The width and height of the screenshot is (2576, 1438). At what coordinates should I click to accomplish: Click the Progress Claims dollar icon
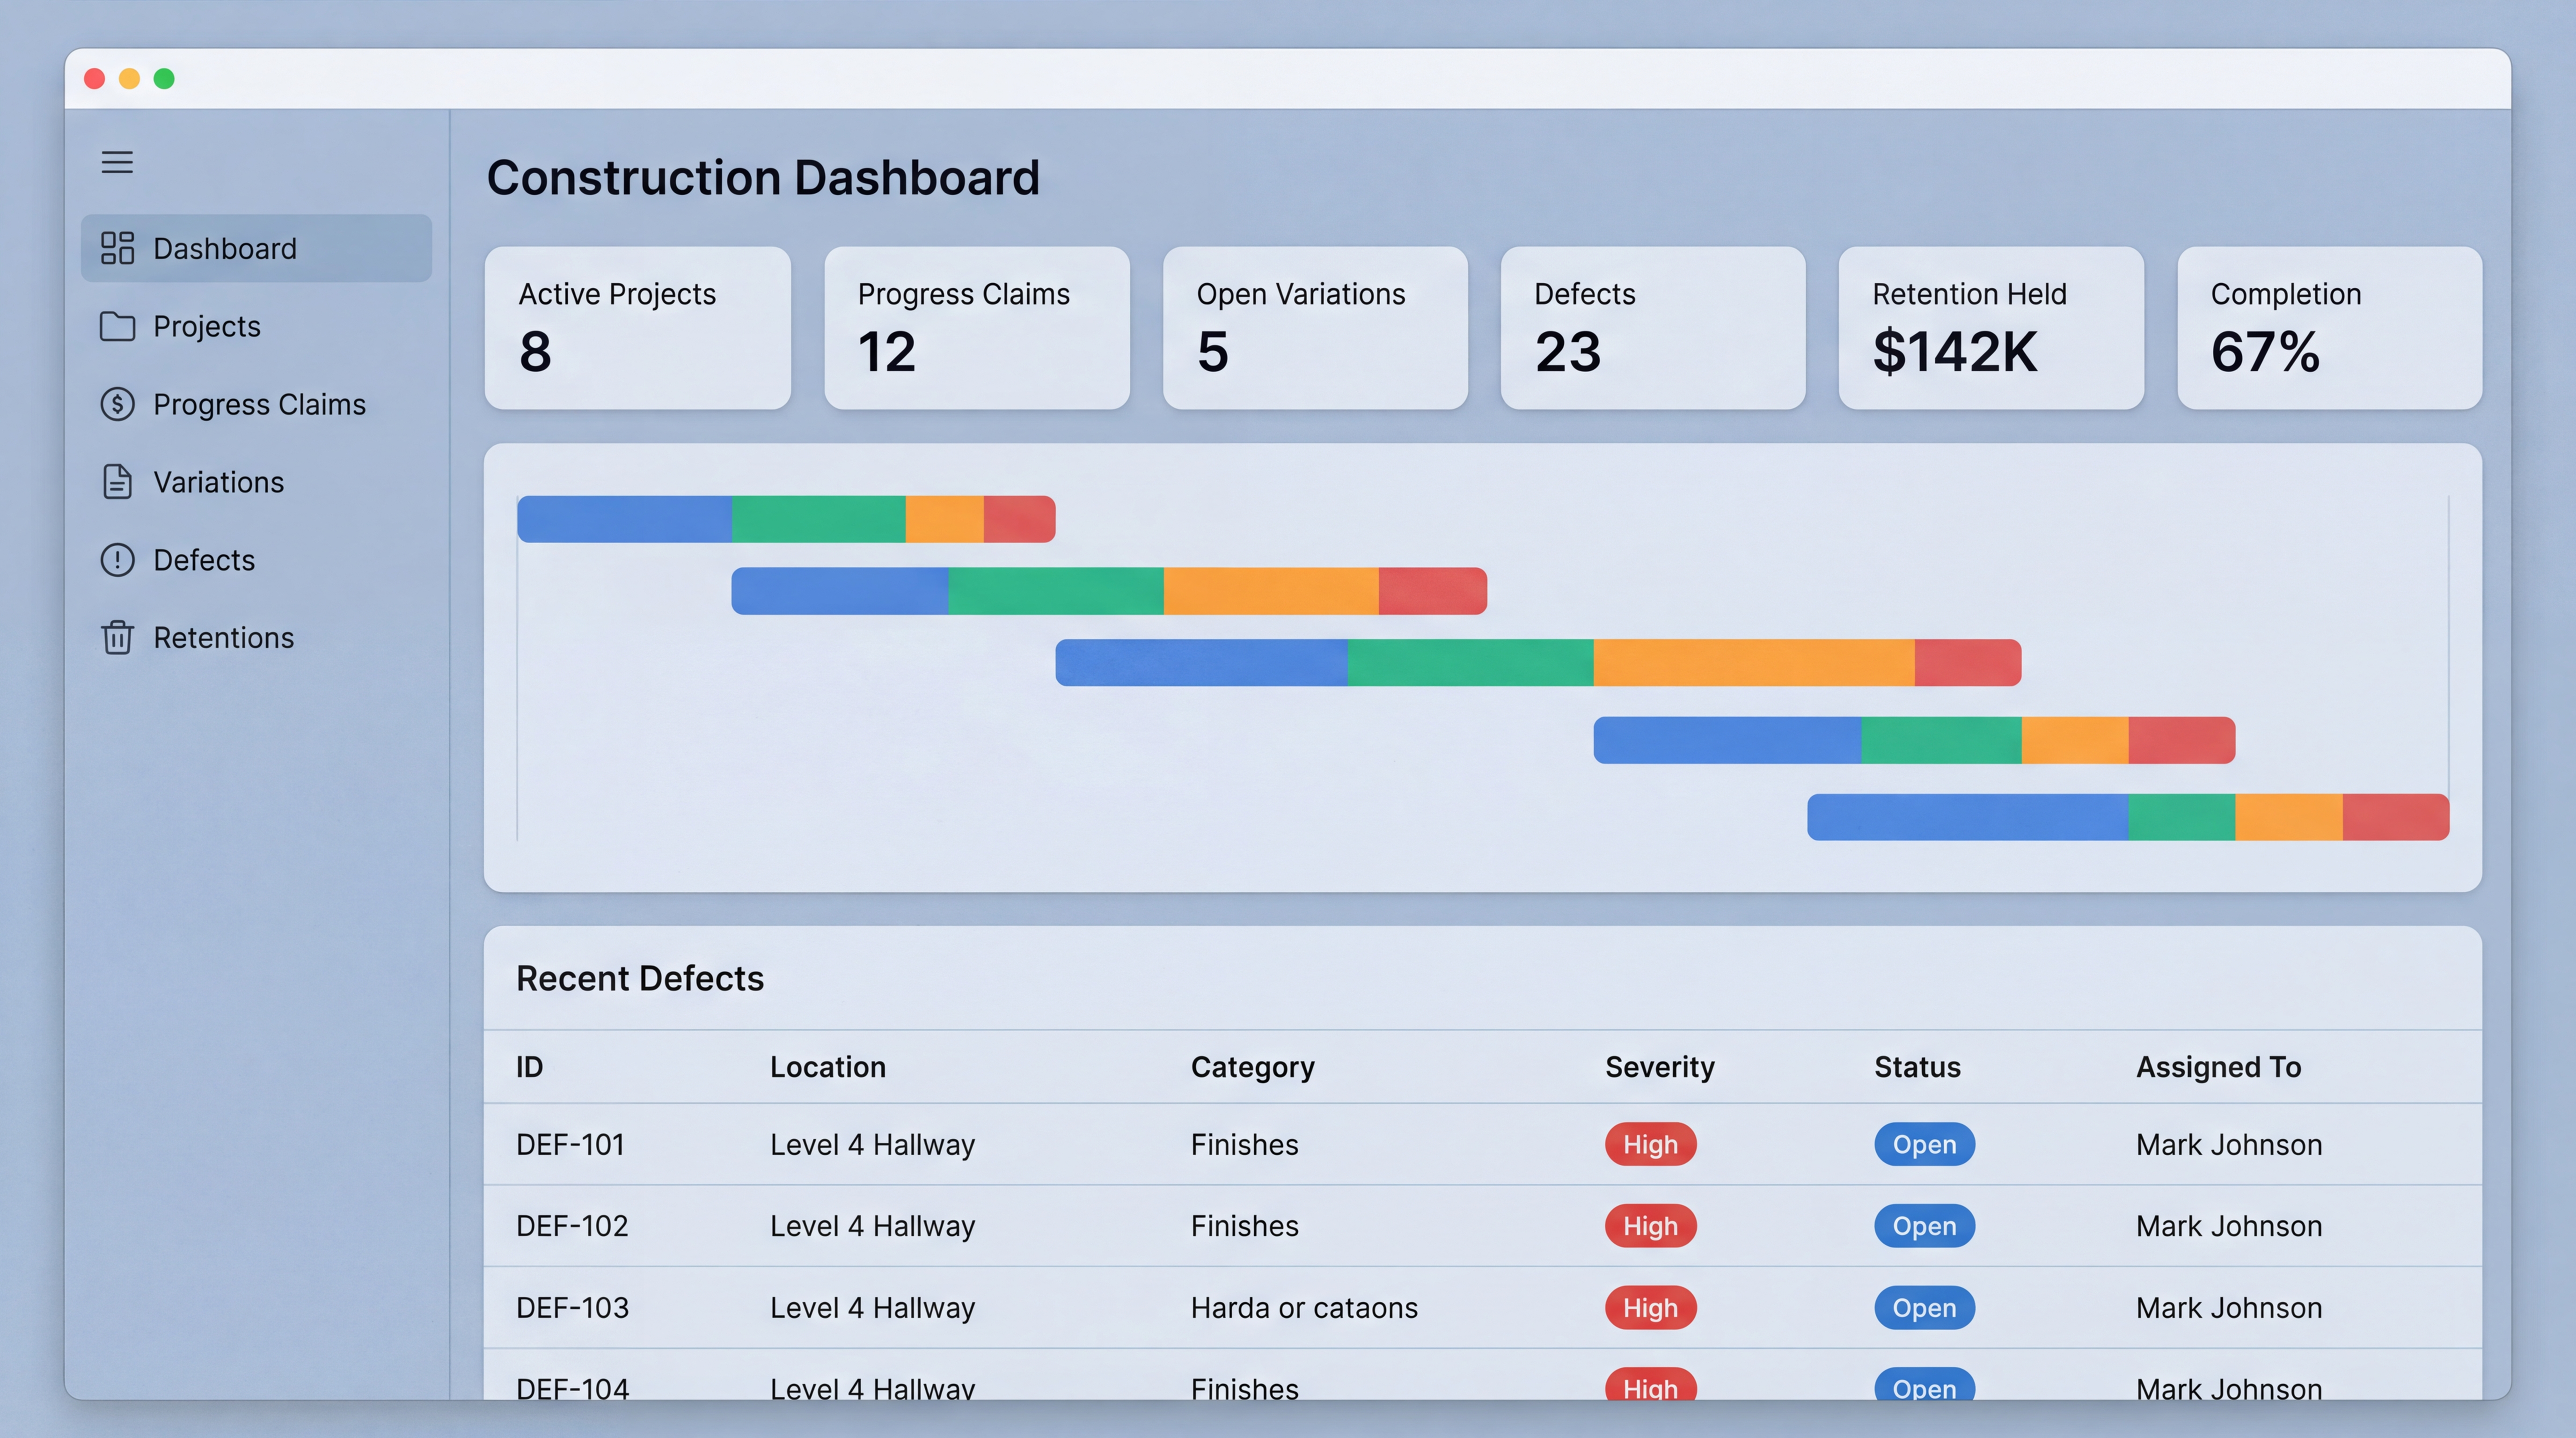tap(117, 404)
